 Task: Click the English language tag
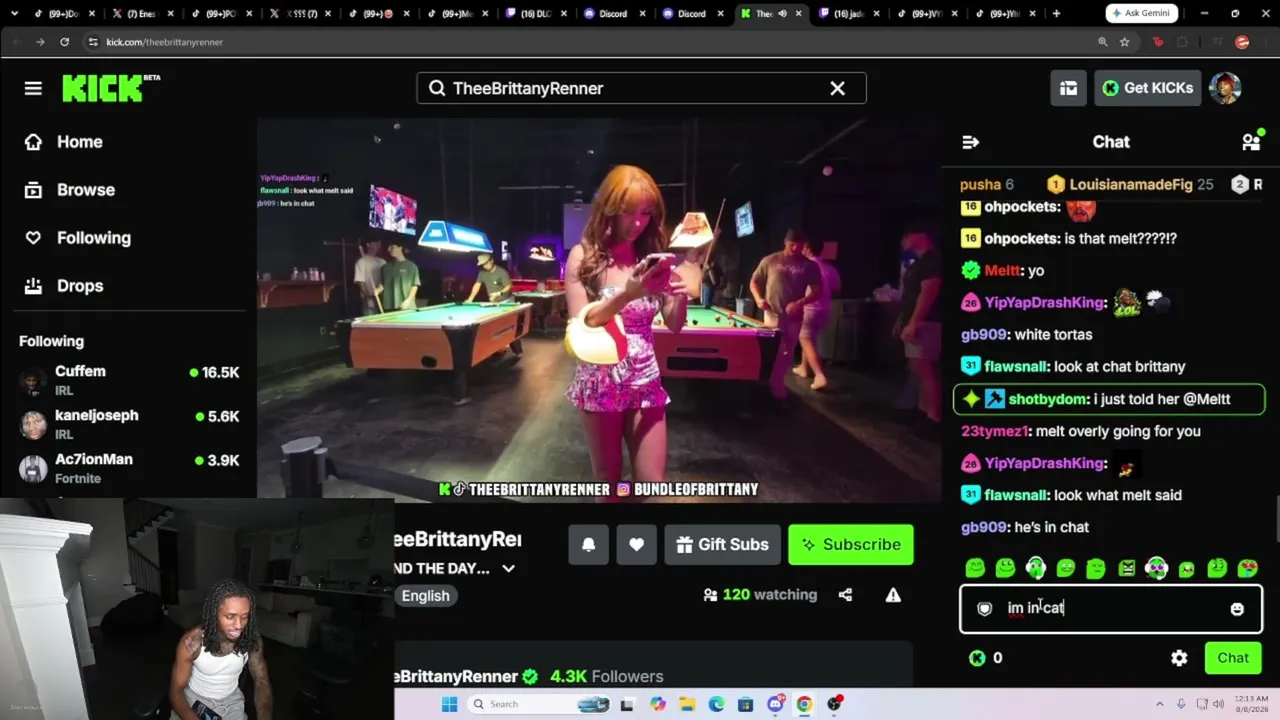(x=426, y=596)
